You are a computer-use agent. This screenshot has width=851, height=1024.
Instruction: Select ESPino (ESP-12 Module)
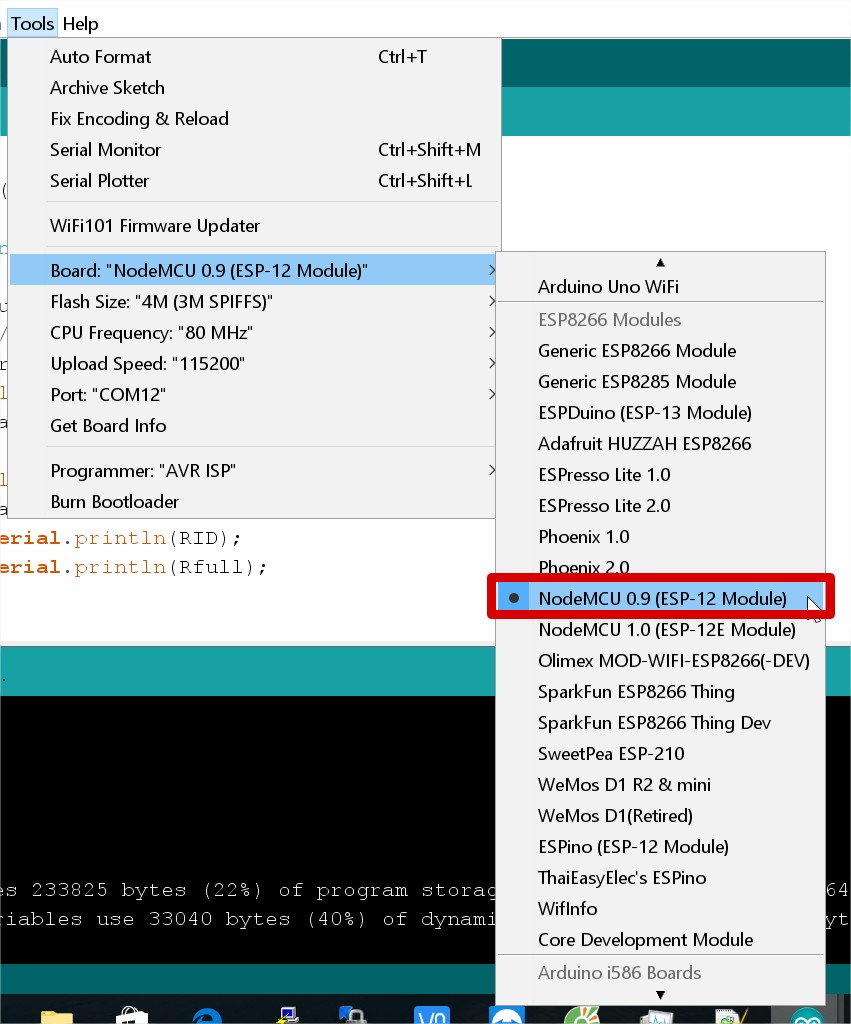(660, 847)
